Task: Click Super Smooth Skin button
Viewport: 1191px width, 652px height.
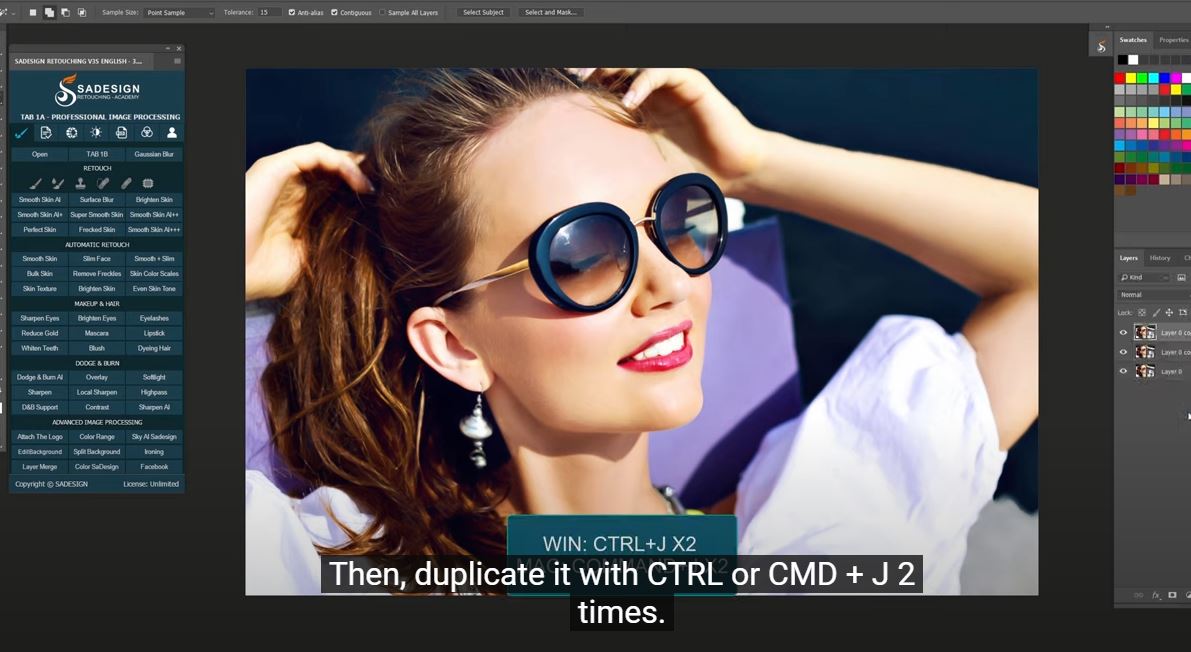Action: click(x=96, y=215)
